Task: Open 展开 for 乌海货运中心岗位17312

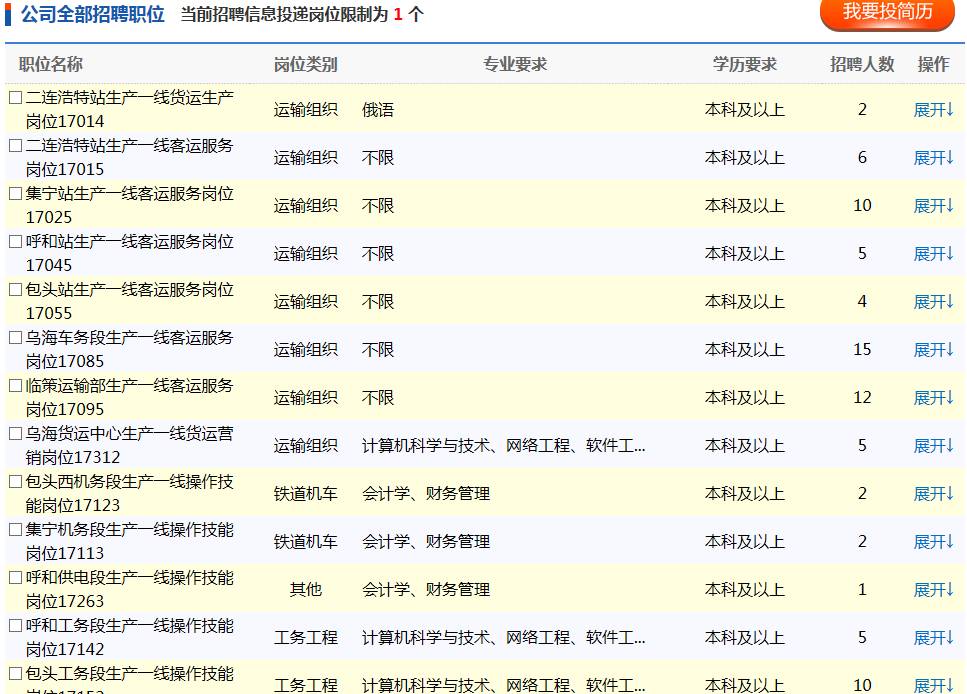Action: point(933,446)
